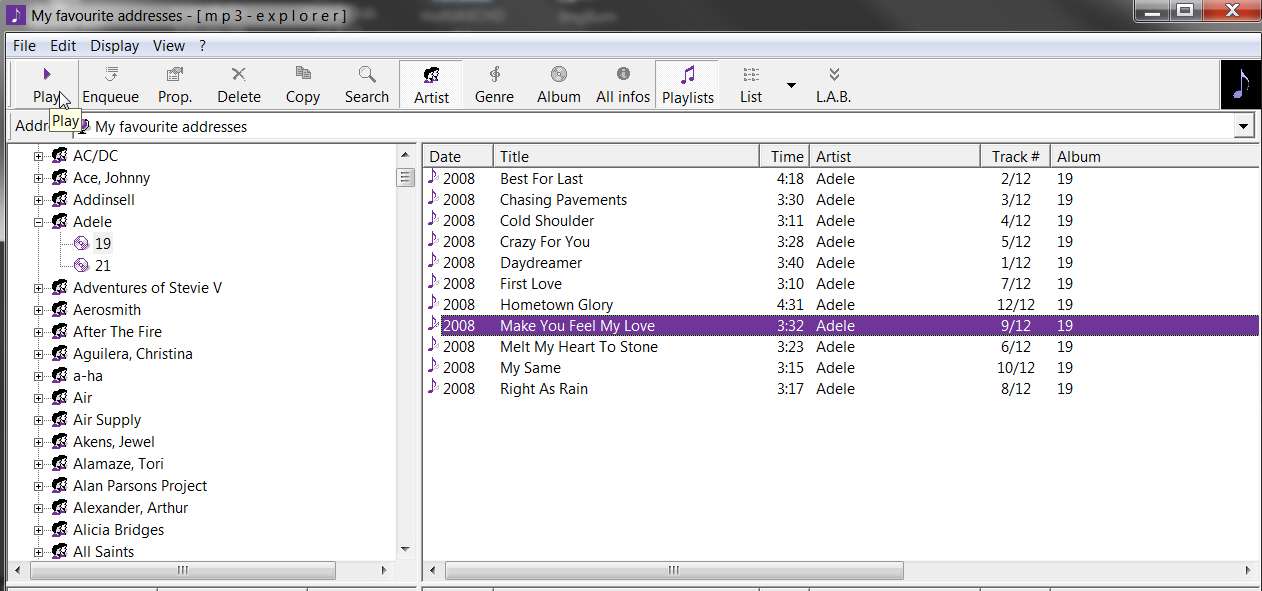Image resolution: width=1262 pixels, height=591 pixels.
Task: Click the All Saints artist icon
Action: pos(59,552)
